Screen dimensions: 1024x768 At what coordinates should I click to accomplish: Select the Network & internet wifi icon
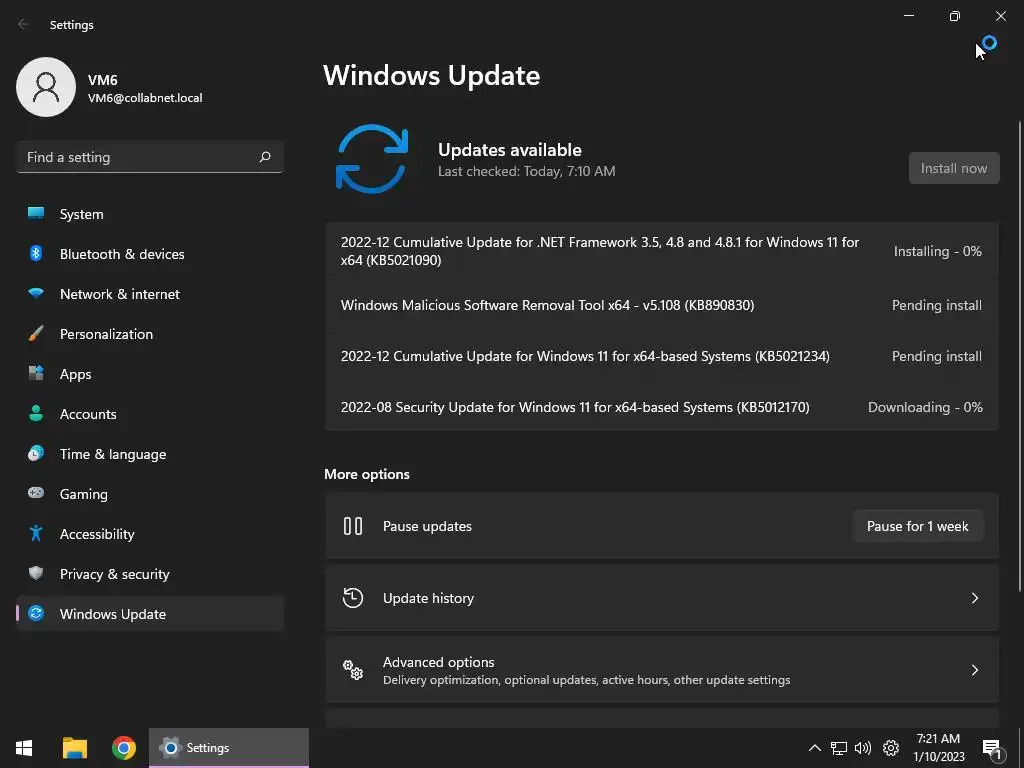36,293
